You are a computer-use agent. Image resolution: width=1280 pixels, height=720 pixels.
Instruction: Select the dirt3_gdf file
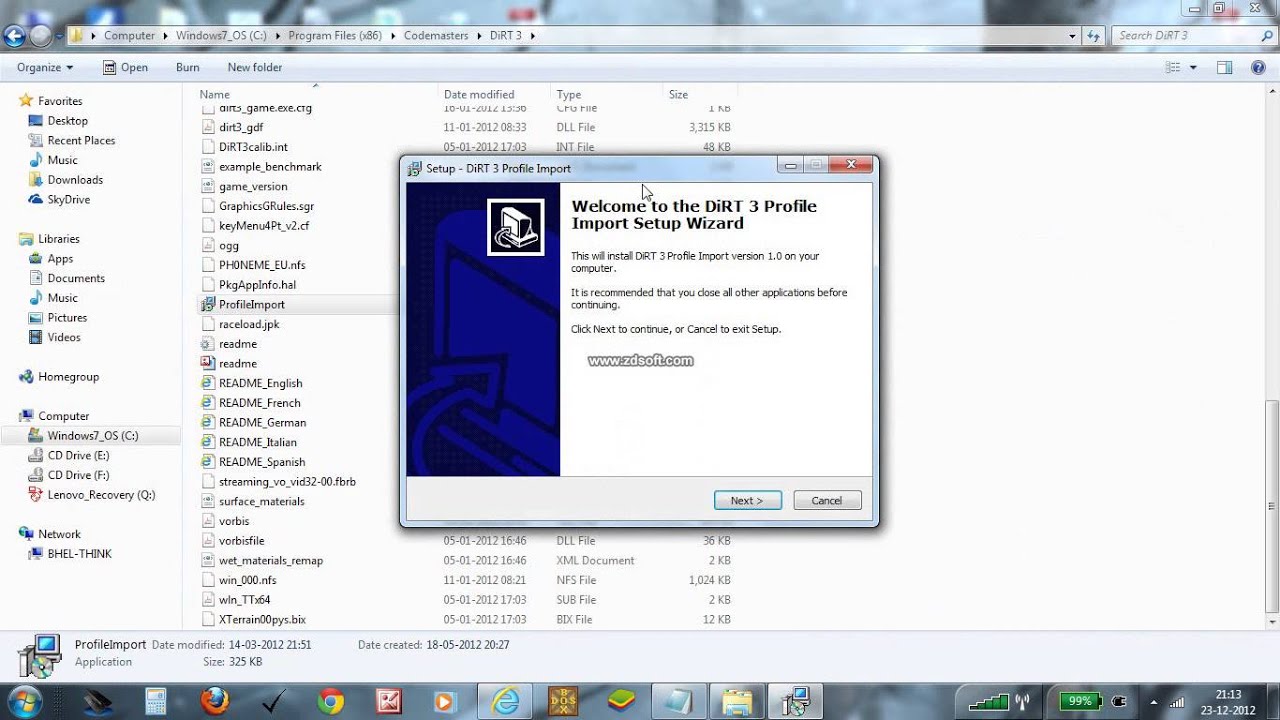pos(241,127)
